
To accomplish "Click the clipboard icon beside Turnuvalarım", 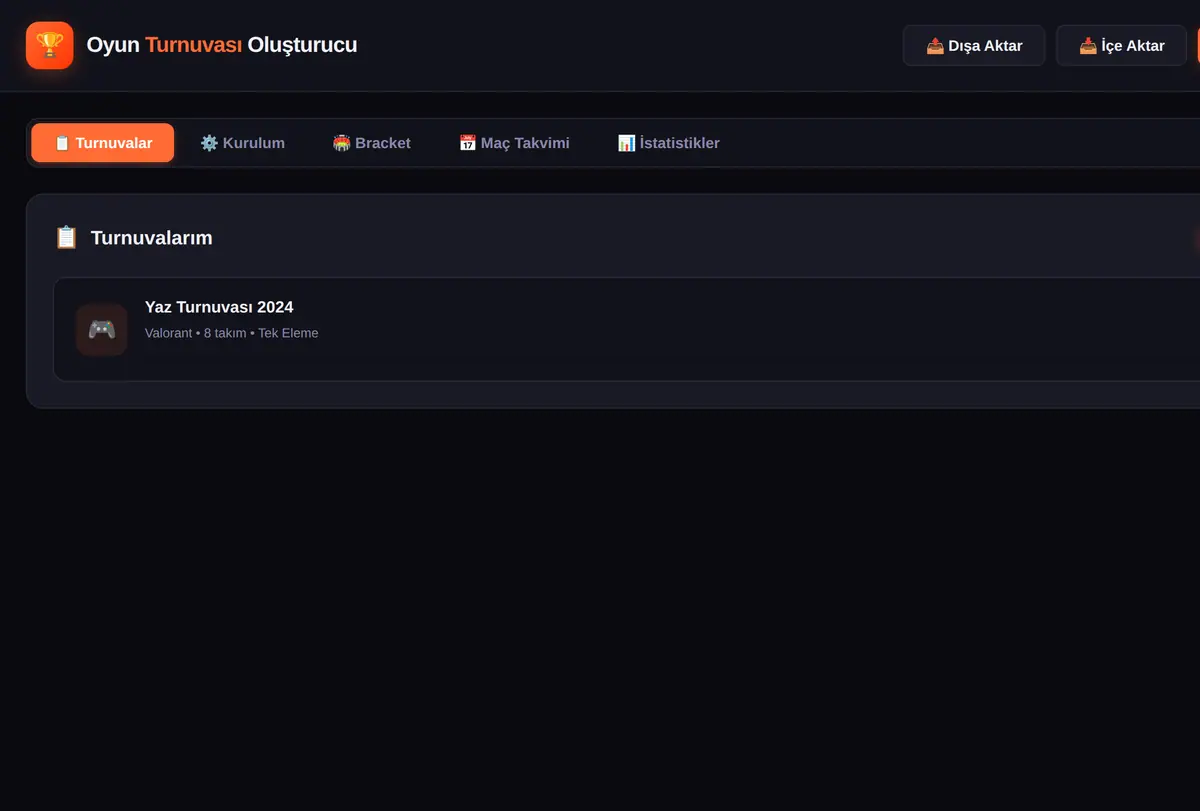I will click(66, 237).
